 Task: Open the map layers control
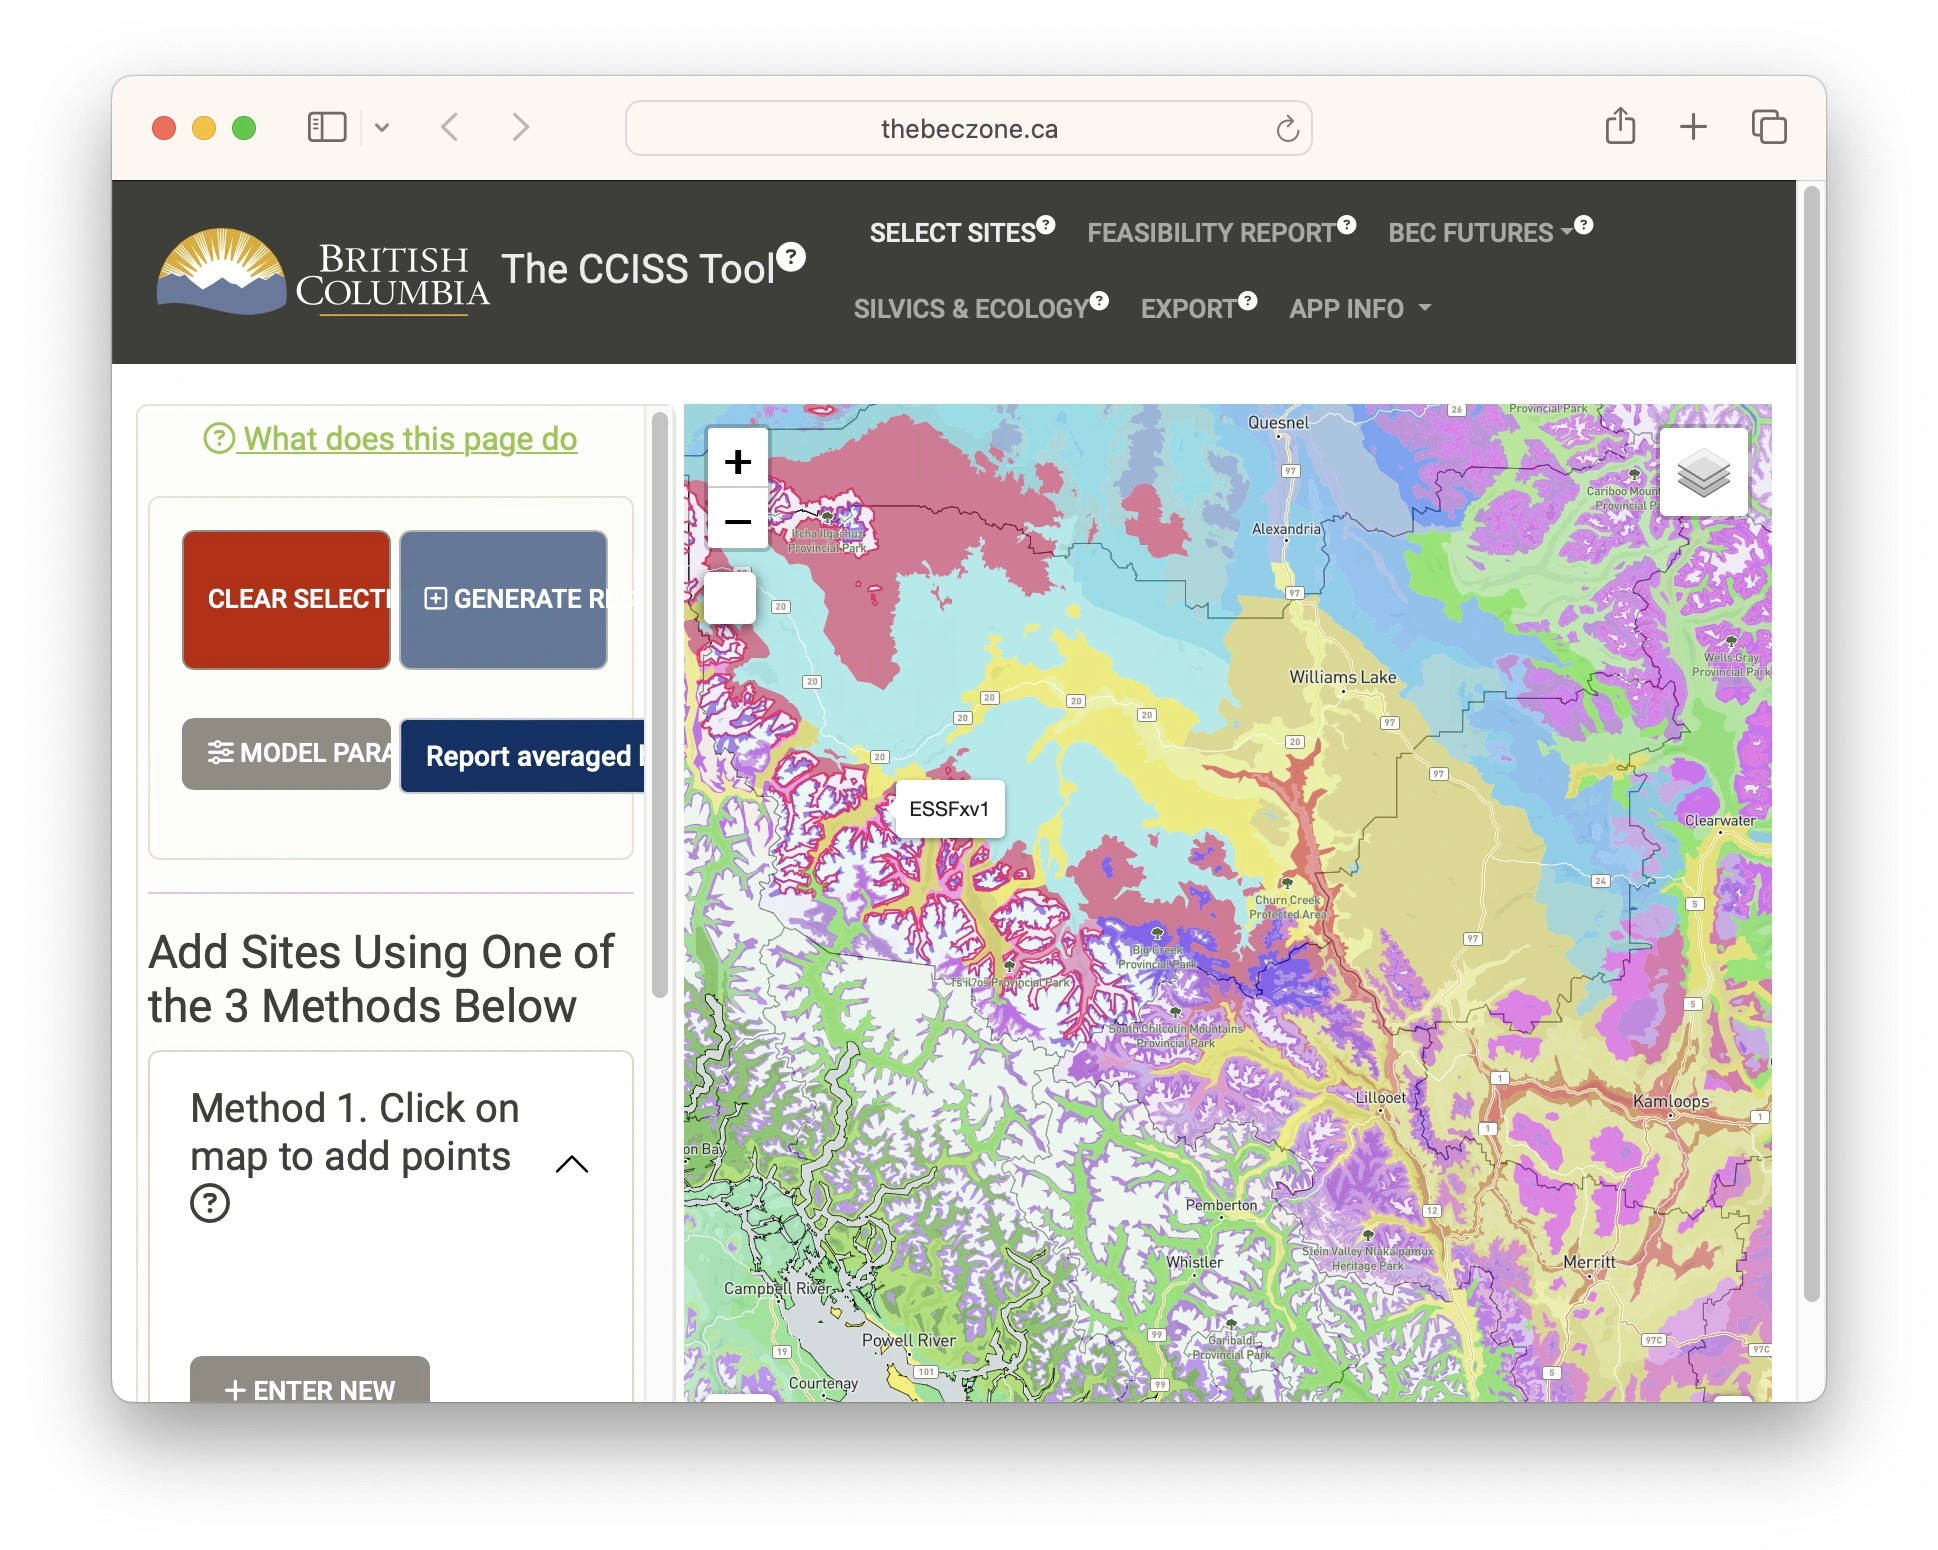tap(1702, 473)
